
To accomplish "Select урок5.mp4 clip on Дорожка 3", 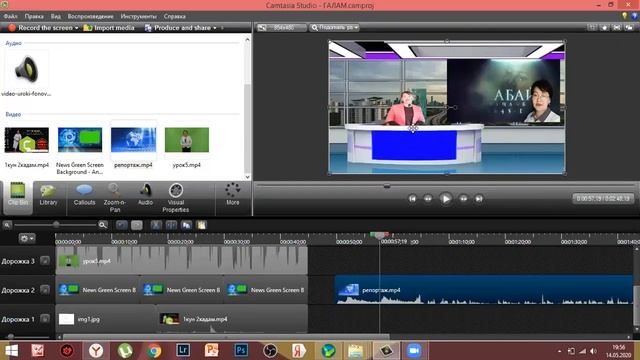I will 182,260.
